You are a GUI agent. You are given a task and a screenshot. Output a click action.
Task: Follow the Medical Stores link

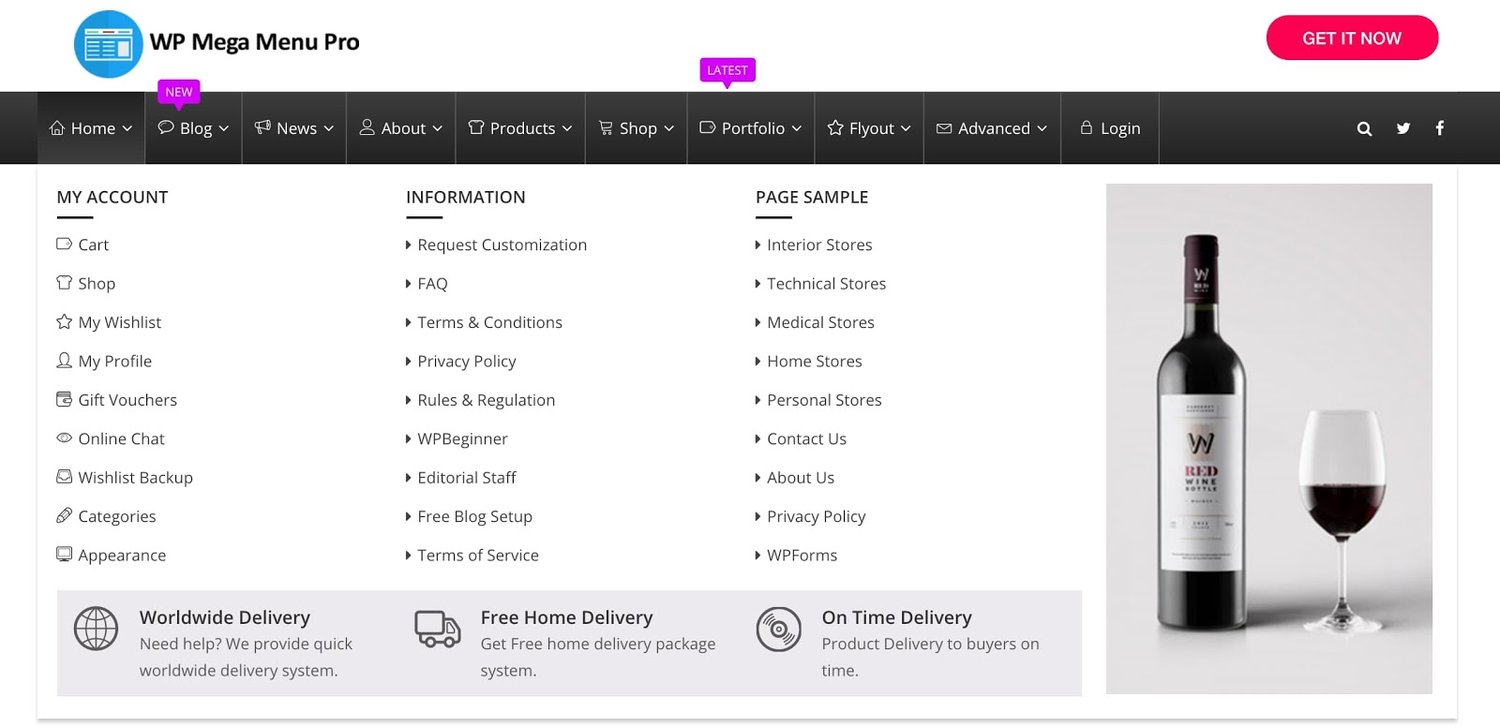[x=820, y=322]
